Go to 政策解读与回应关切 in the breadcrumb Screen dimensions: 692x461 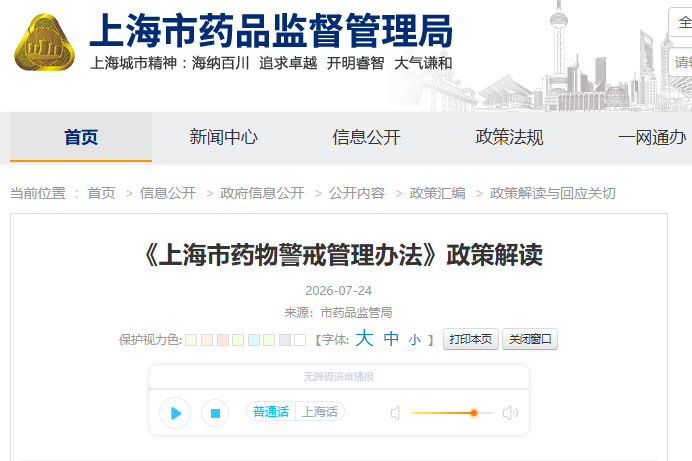(553, 193)
